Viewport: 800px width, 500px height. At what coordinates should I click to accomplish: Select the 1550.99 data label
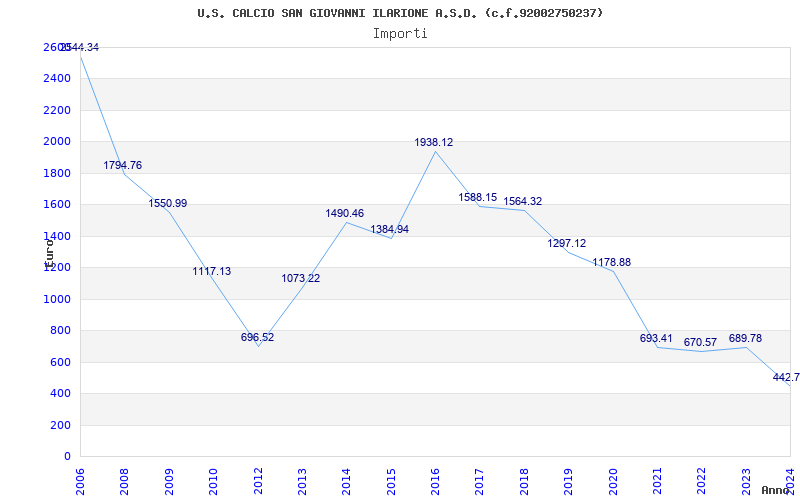(168, 203)
